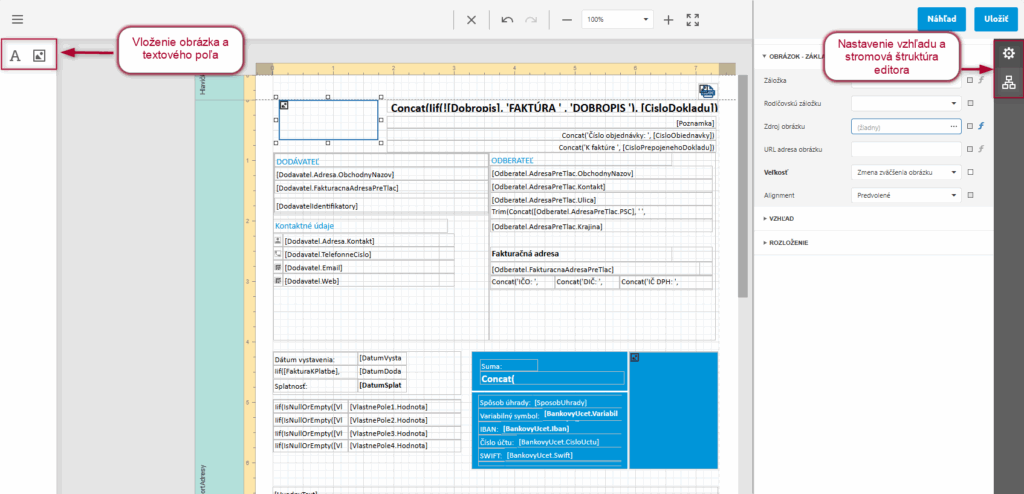Toggle the checkbox beside Veľkosť
Viewport: 1024px width, 494px height.
[x=969, y=172]
